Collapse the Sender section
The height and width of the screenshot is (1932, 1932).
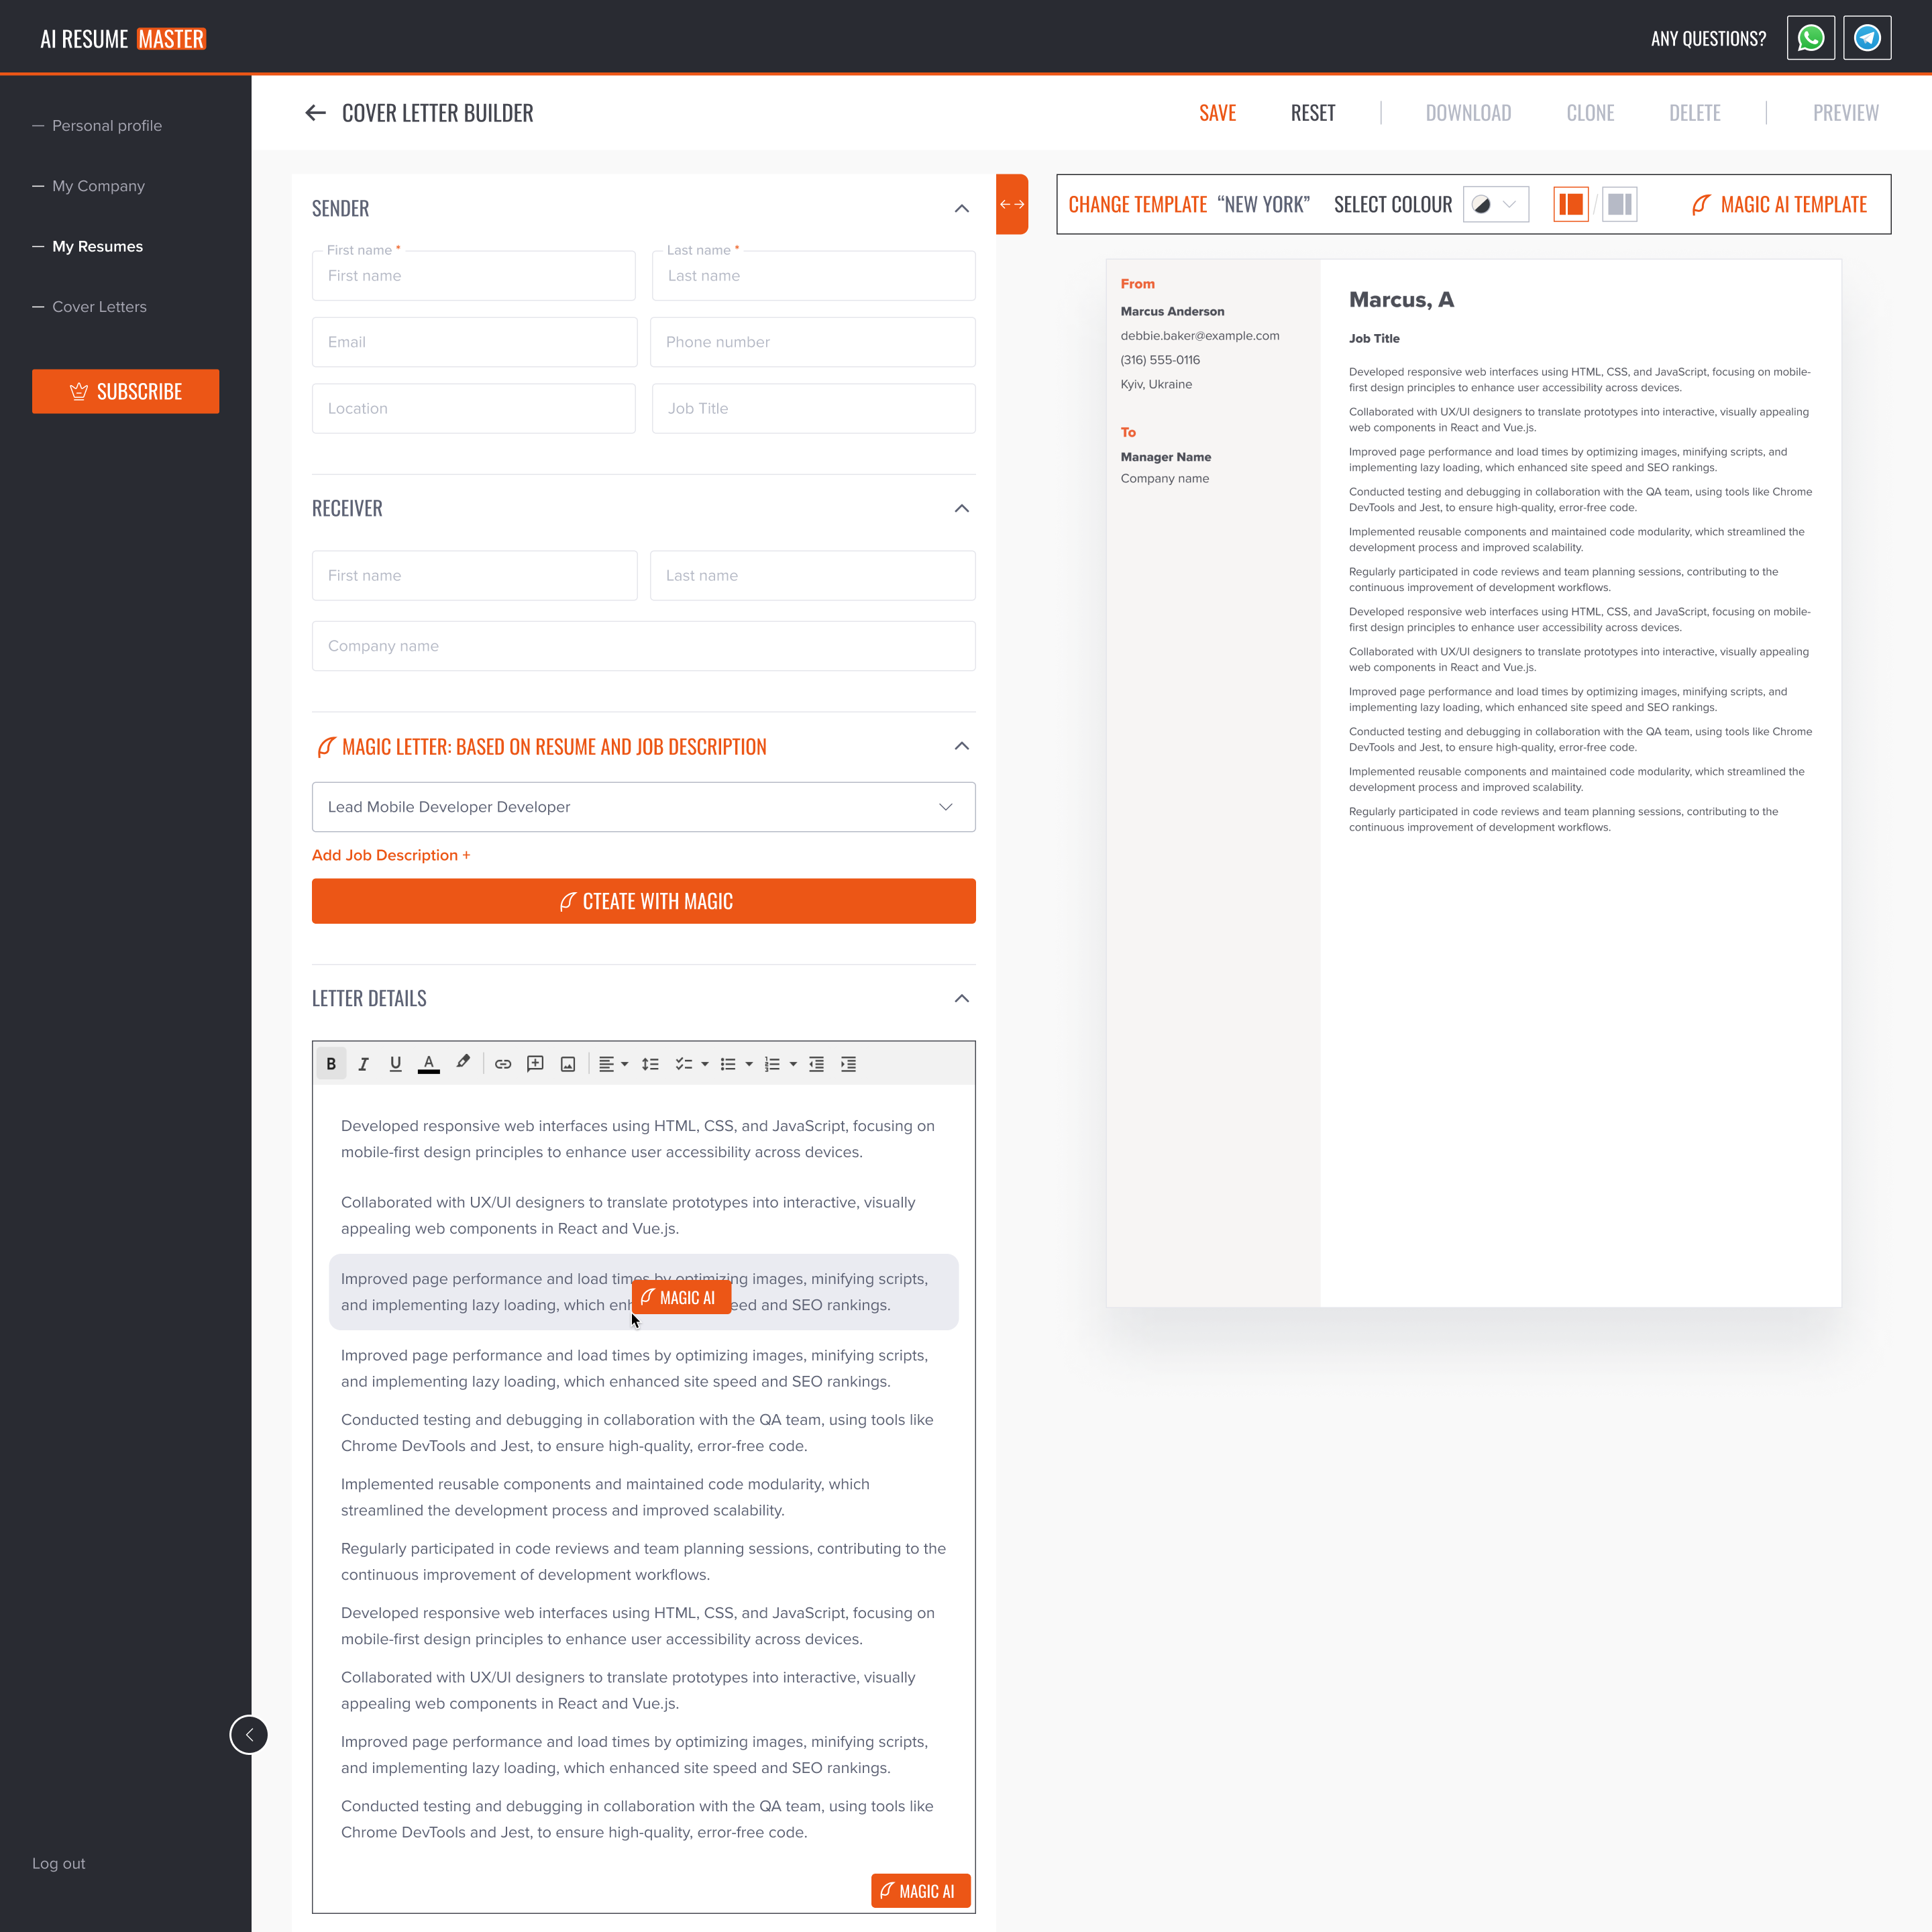click(x=962, y=208)
